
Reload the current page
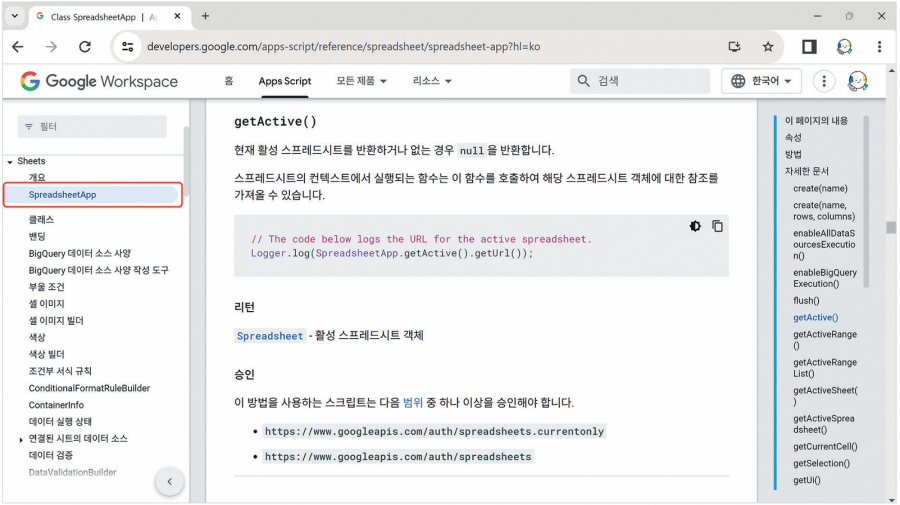[85, 47]
